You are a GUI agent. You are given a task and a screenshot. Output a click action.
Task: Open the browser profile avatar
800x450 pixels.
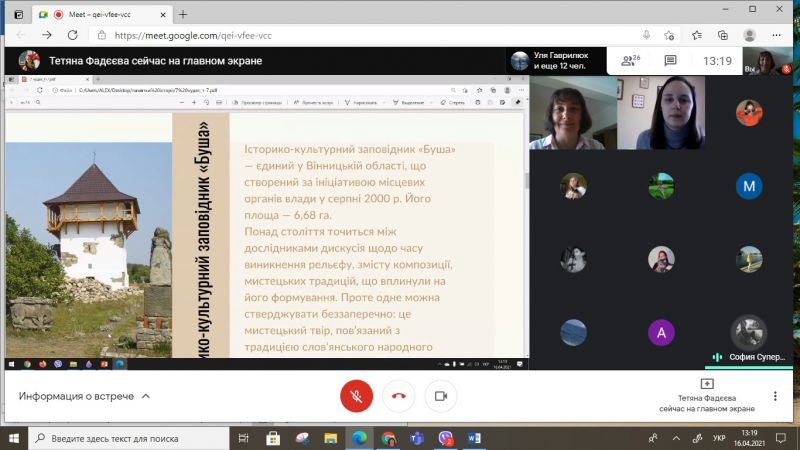tap(749, 35)
